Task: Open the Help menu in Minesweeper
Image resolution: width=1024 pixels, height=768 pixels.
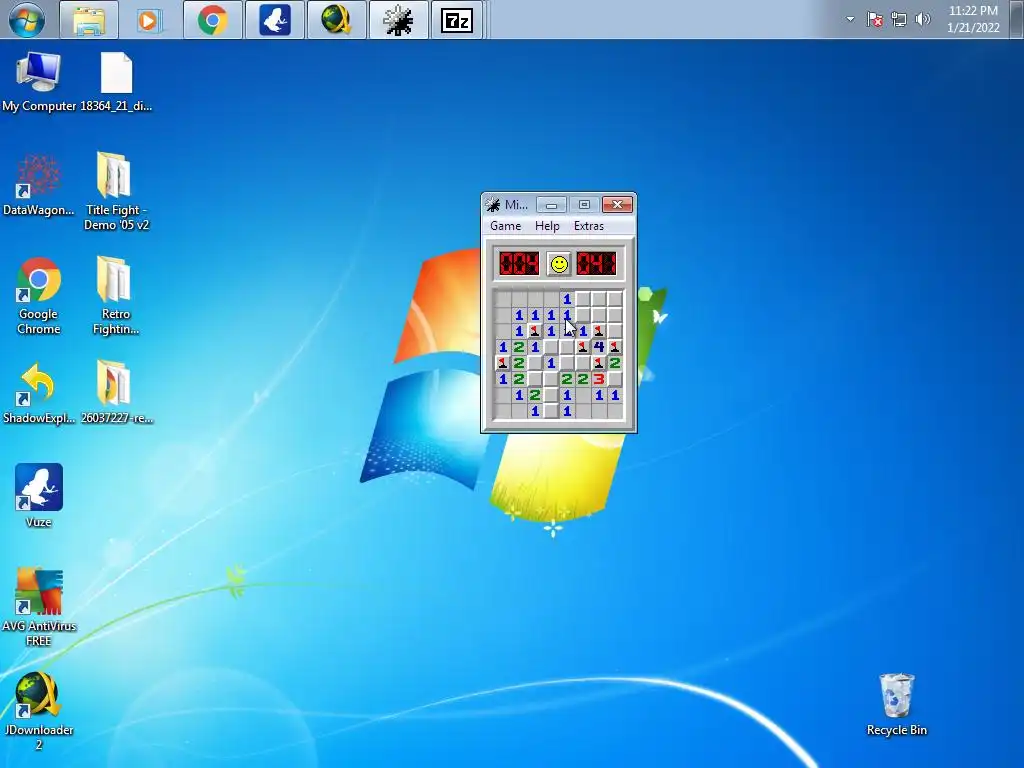Action: tap(547, 226)
